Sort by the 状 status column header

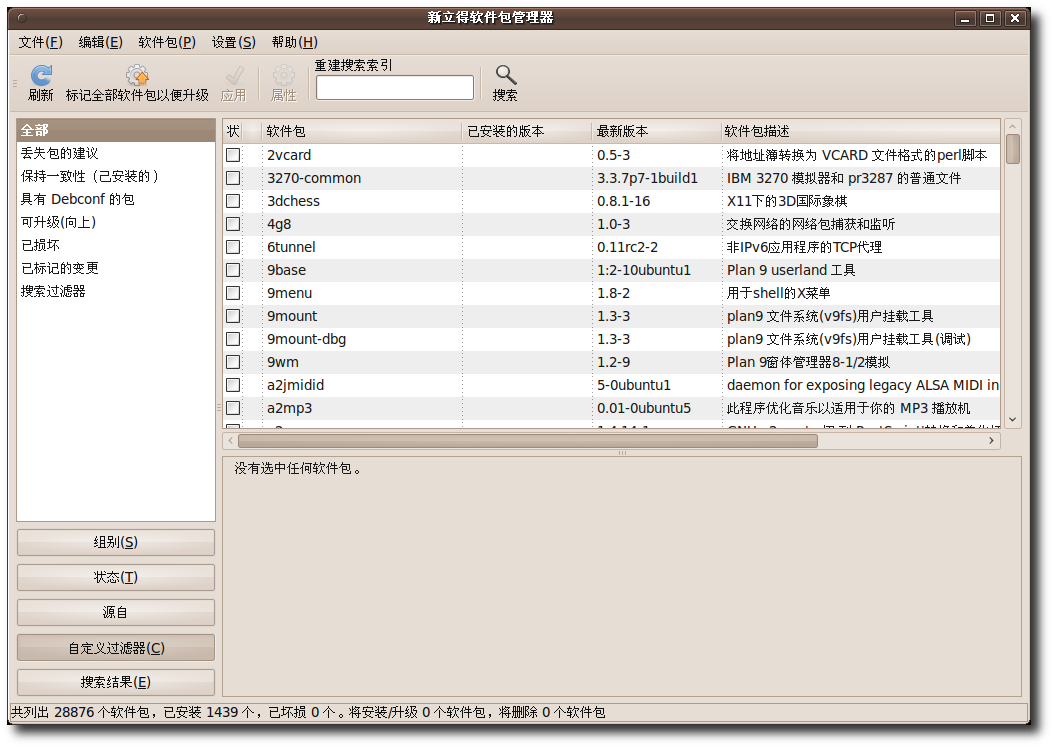pyautogui.click(x=233, y=131)
